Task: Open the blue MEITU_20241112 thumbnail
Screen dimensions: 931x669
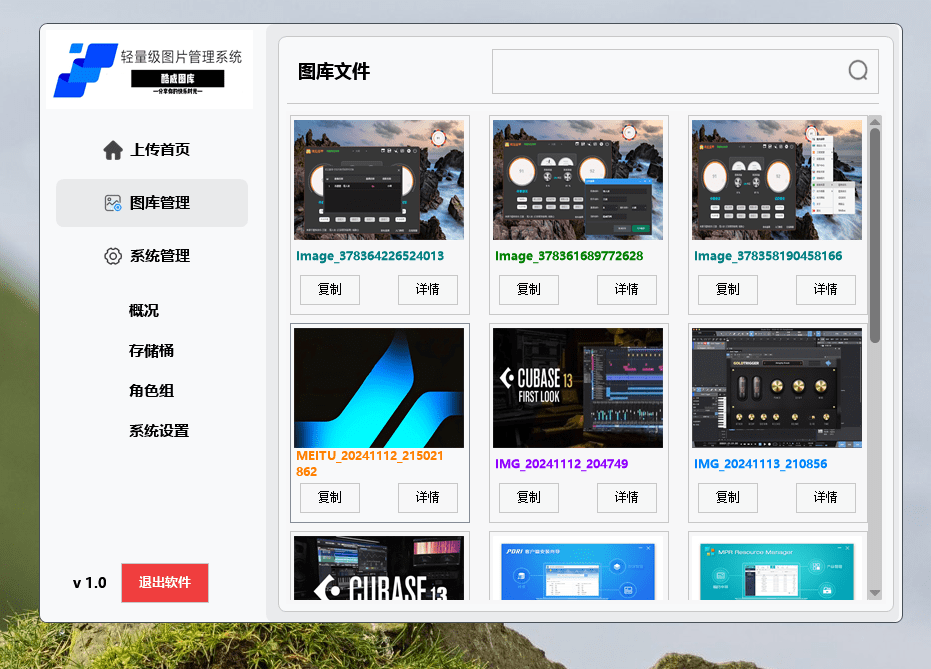Action: (379, 388)
